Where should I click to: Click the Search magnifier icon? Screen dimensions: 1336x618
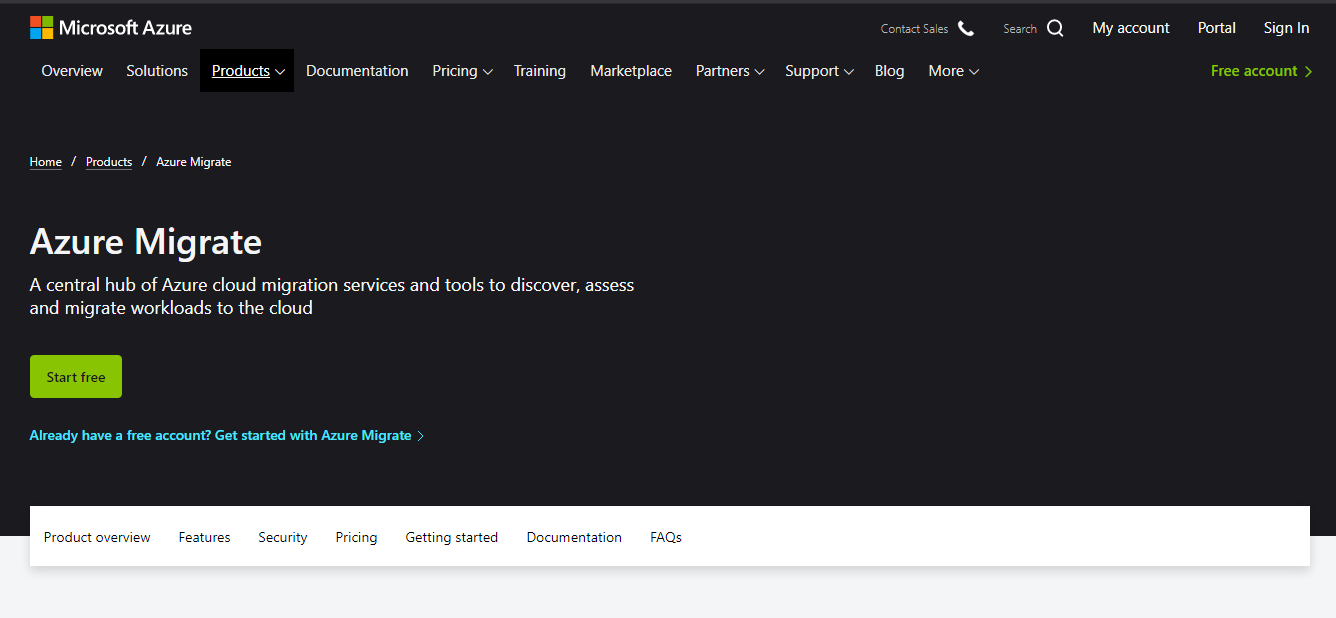(1055, 28)
